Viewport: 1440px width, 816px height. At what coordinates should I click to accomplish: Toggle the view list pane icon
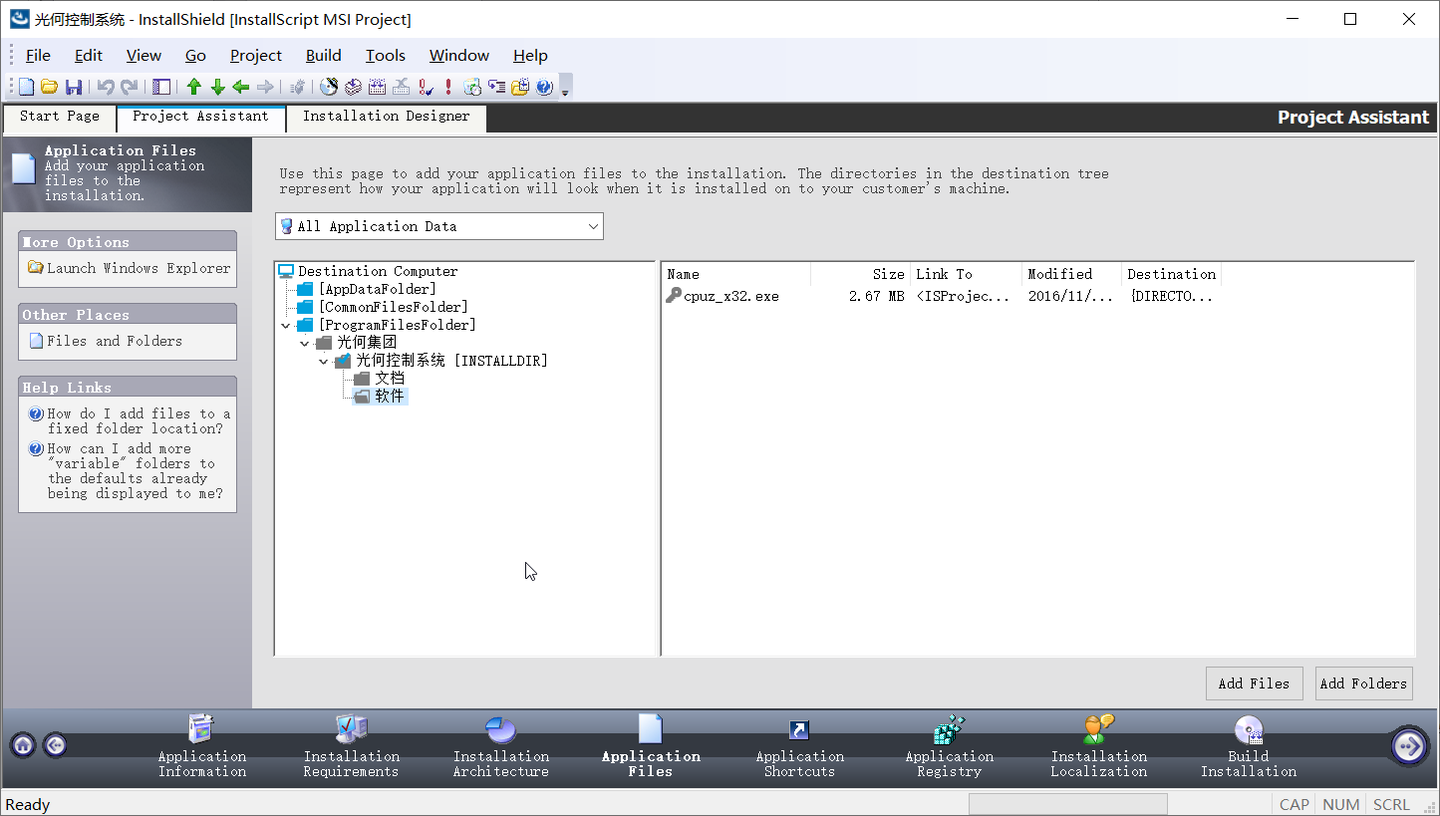161,87
